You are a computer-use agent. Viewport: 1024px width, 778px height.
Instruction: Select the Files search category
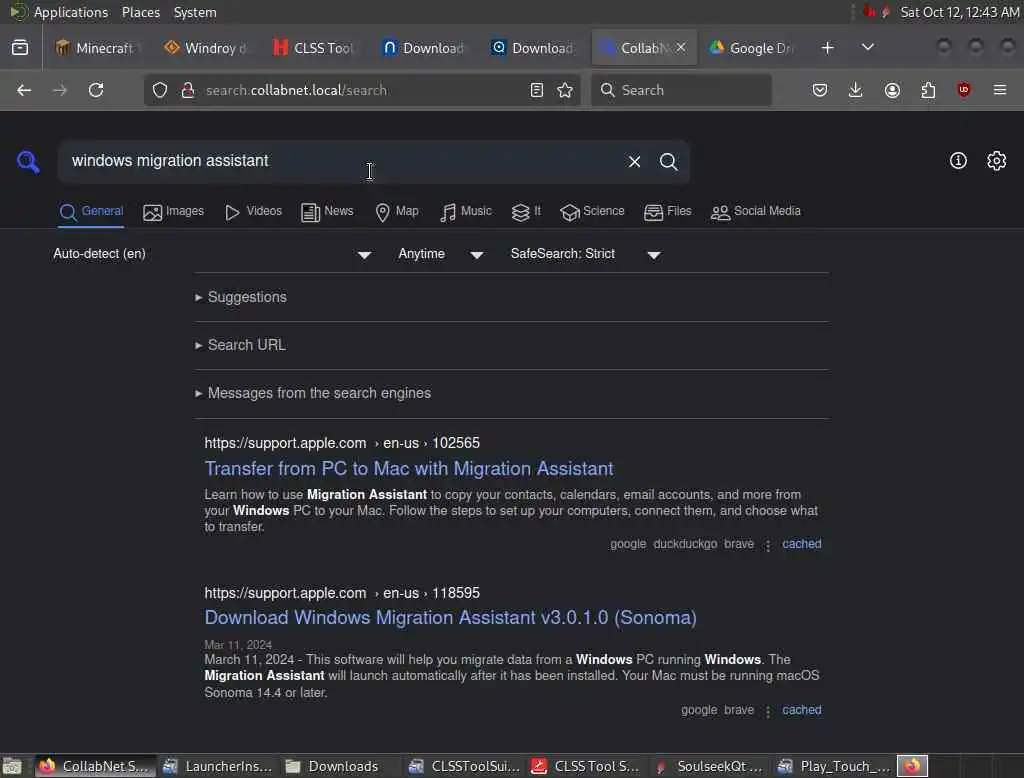667,212
